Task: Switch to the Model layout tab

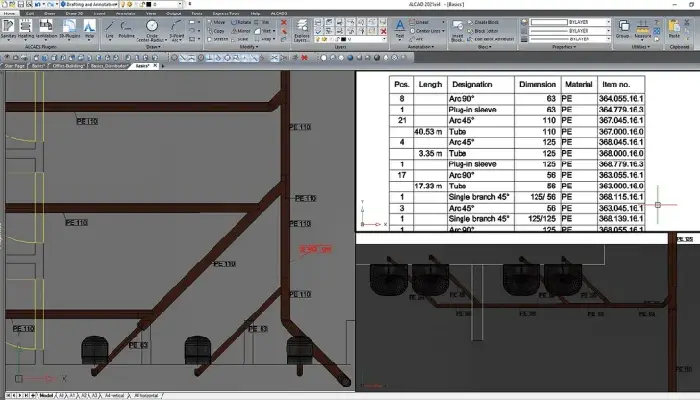Action: click(x=46, y=396)
